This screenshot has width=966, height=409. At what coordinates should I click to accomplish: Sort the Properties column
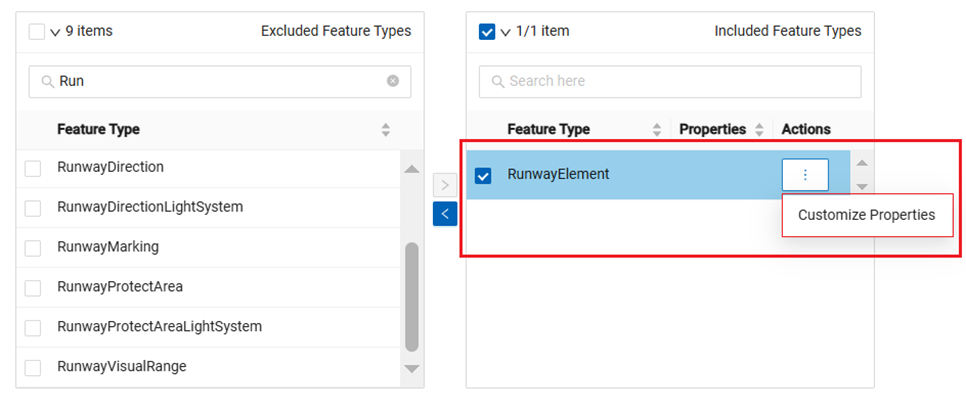760,129
